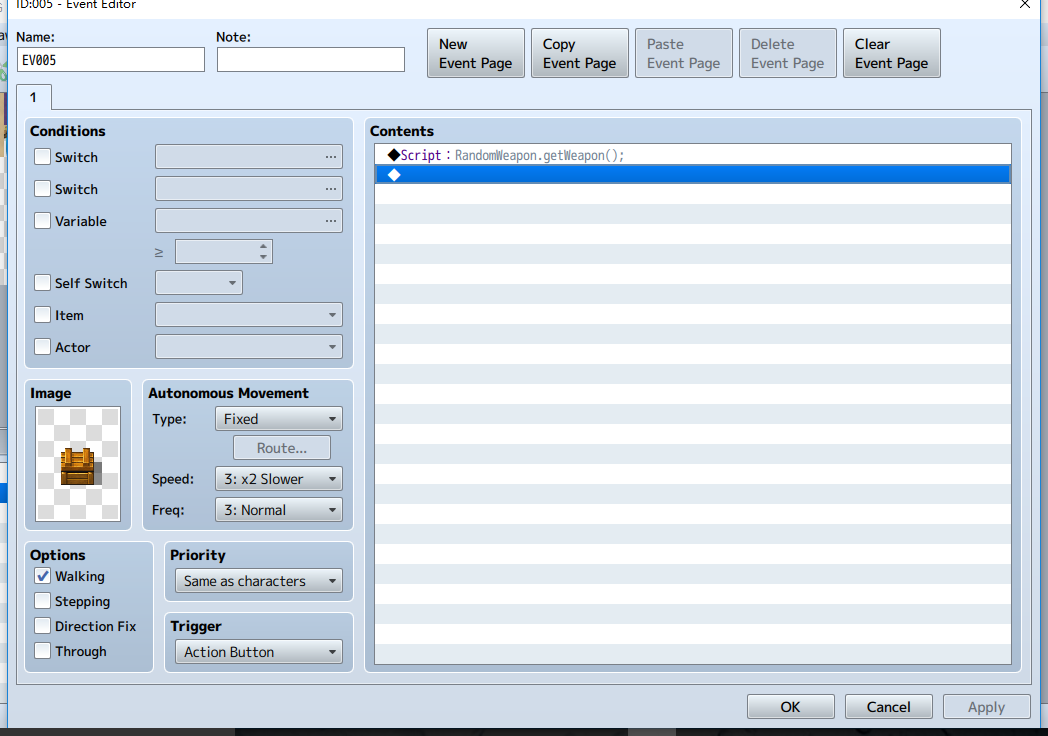Check the Direction Fix option
The width and height of the screenshot is (1048, 736).
click(42, 626)
